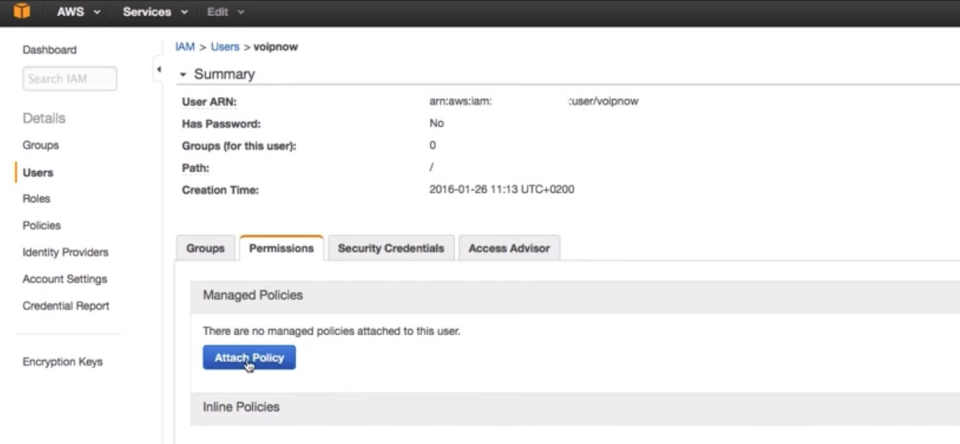
Task: Click the AWS cube logo icon
Action: pos(21,12)
